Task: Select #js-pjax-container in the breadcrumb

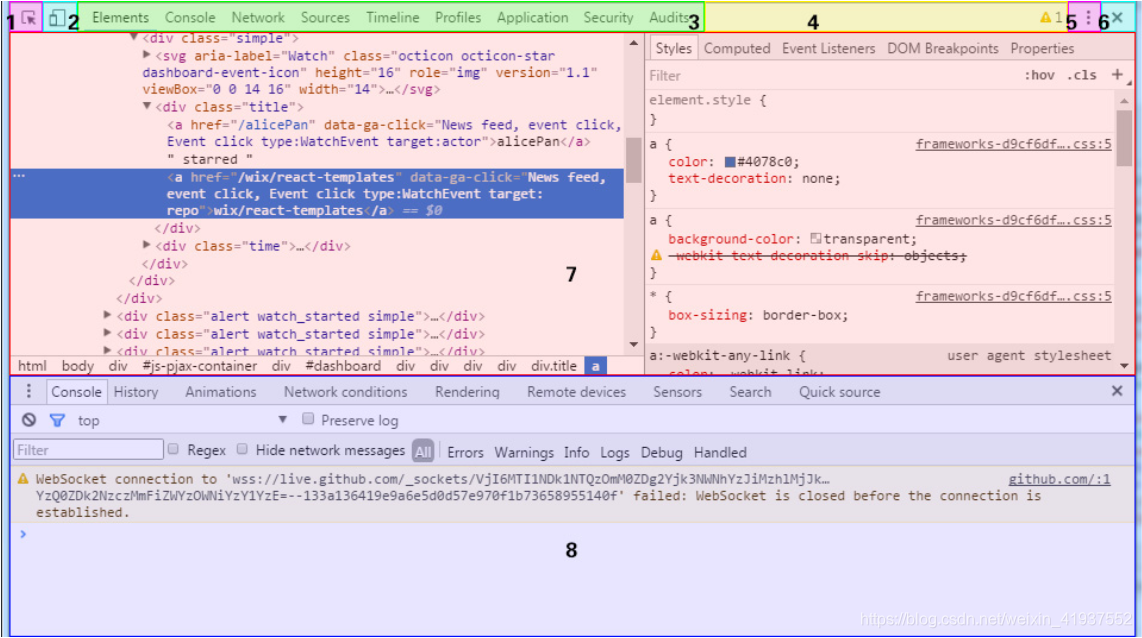Action: click(200, 366)
